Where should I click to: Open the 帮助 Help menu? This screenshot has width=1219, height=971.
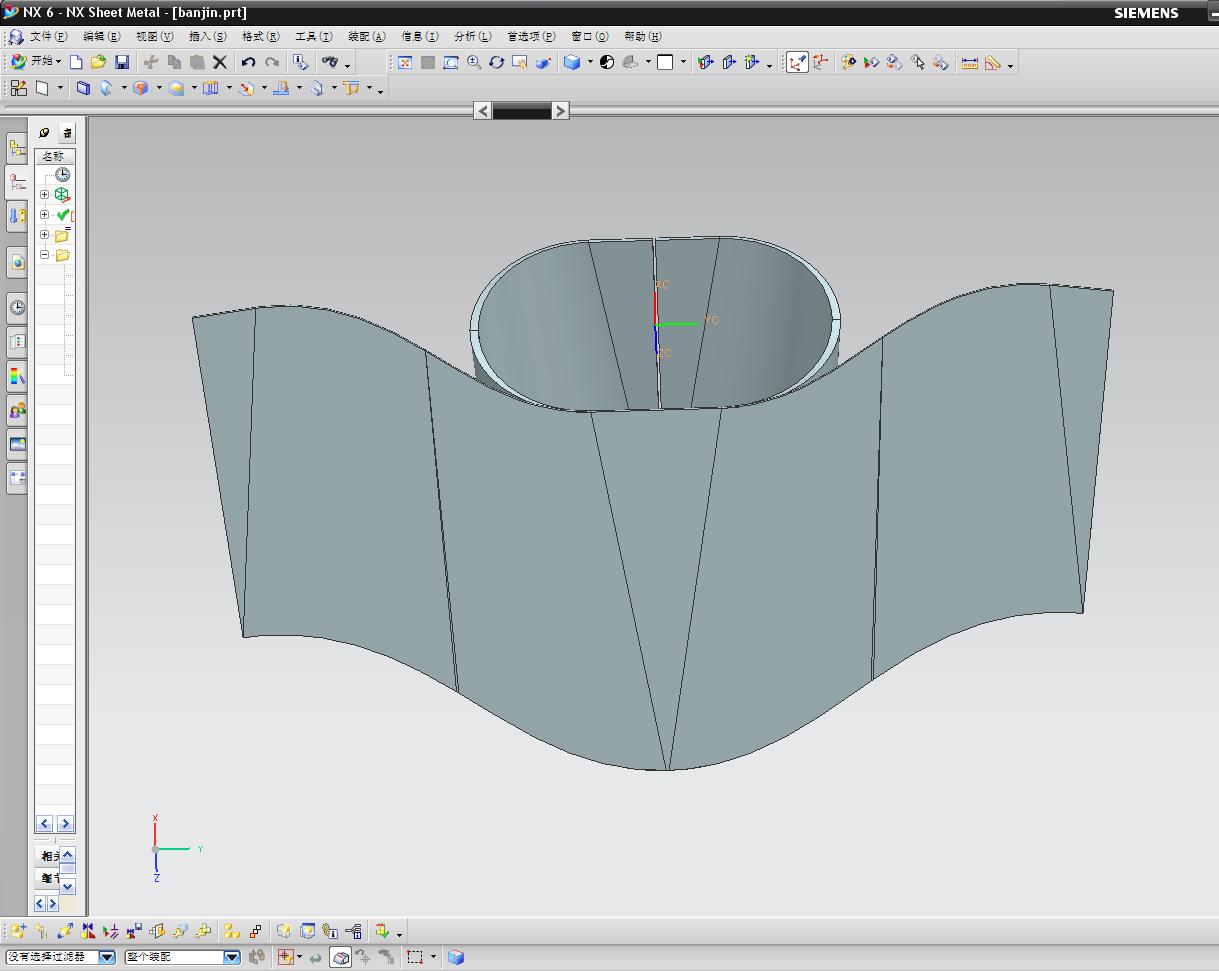coord(643,37)
